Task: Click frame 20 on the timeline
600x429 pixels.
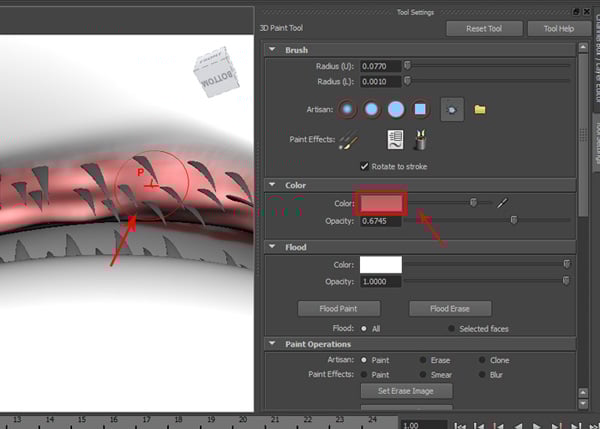Action: pyautogui.click(x=243, y=421)
